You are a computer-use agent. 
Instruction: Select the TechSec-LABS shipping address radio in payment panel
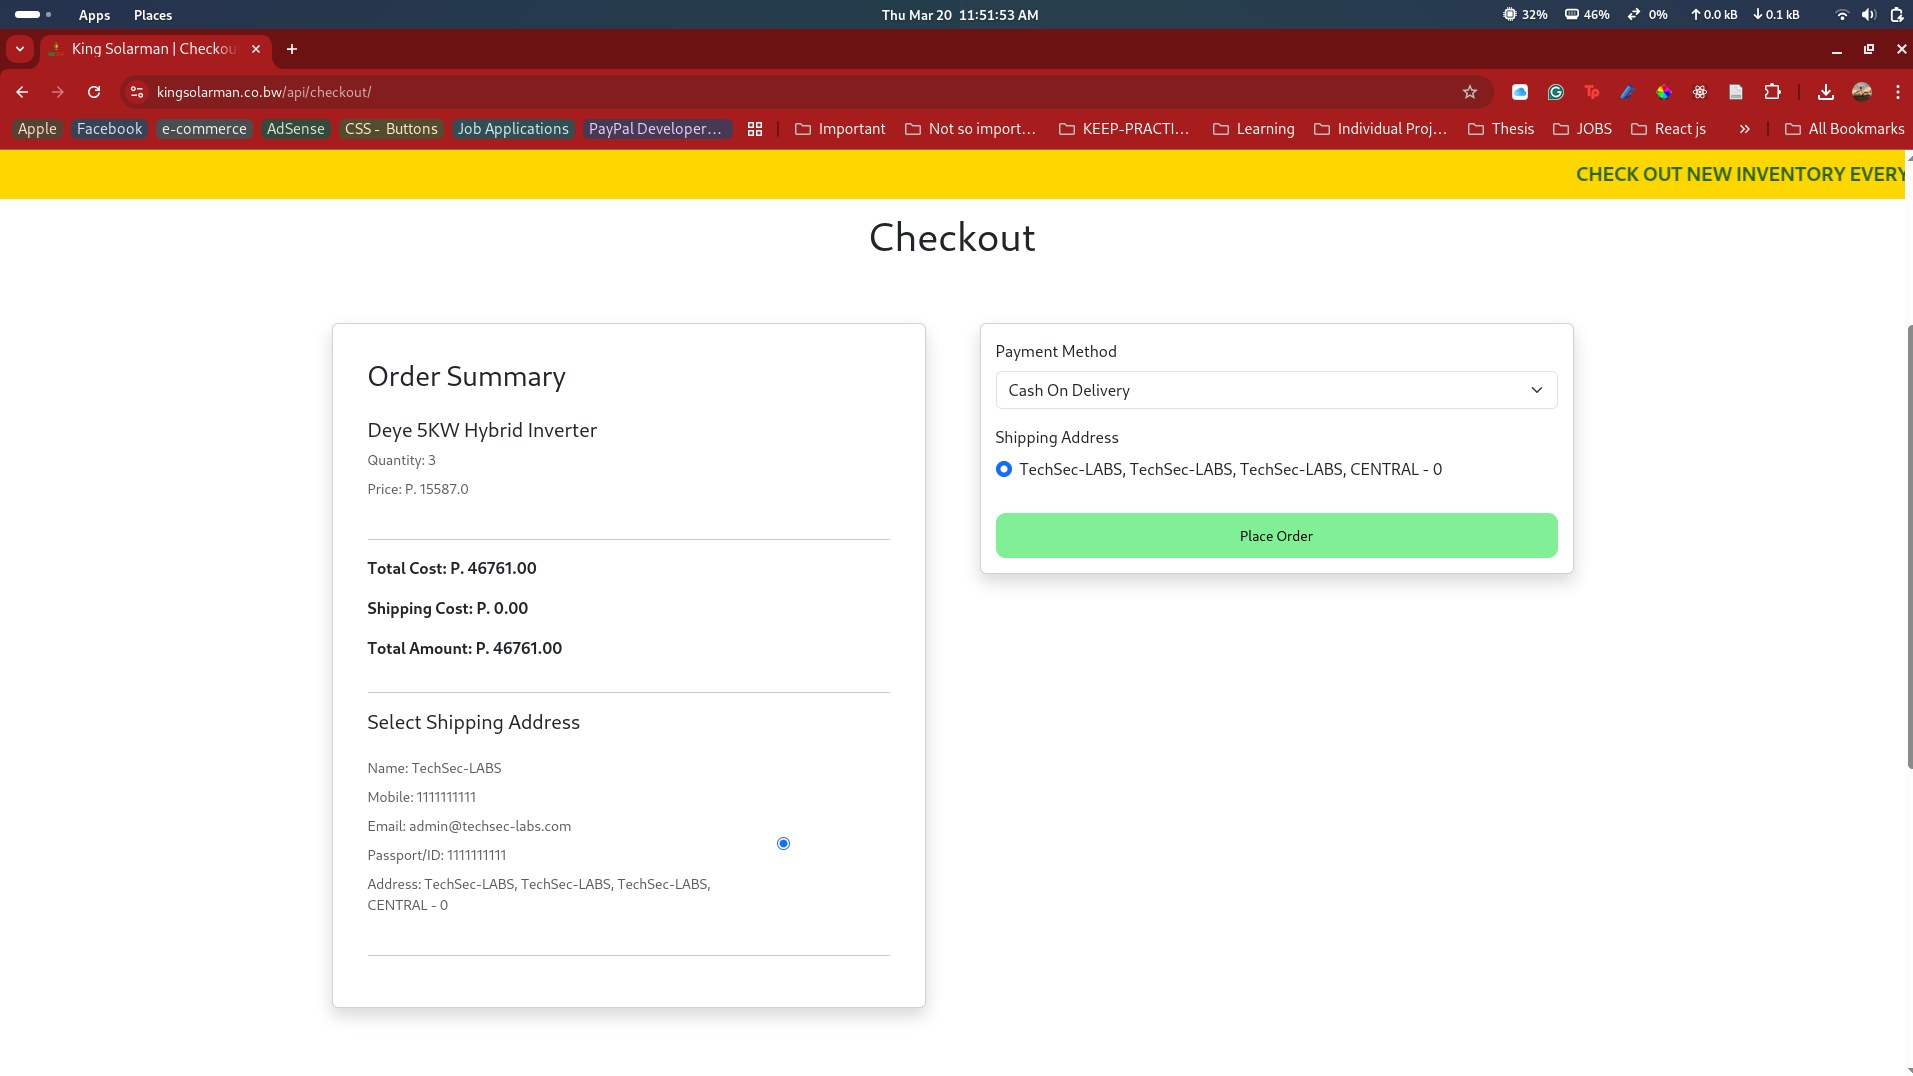coord(1004,469)
